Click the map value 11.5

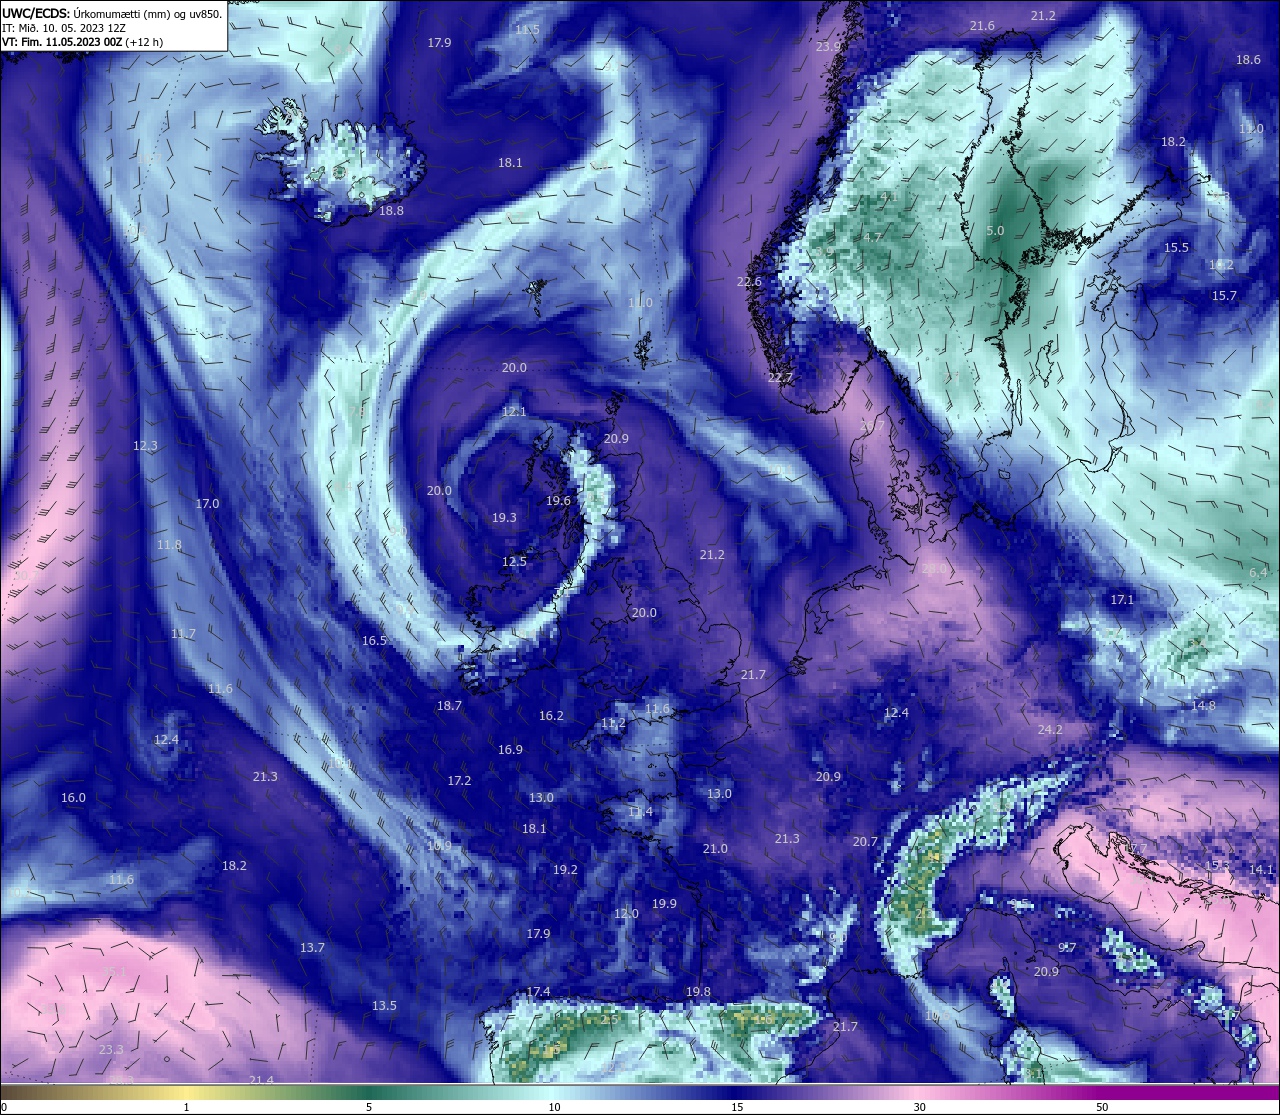coord(527,29)
